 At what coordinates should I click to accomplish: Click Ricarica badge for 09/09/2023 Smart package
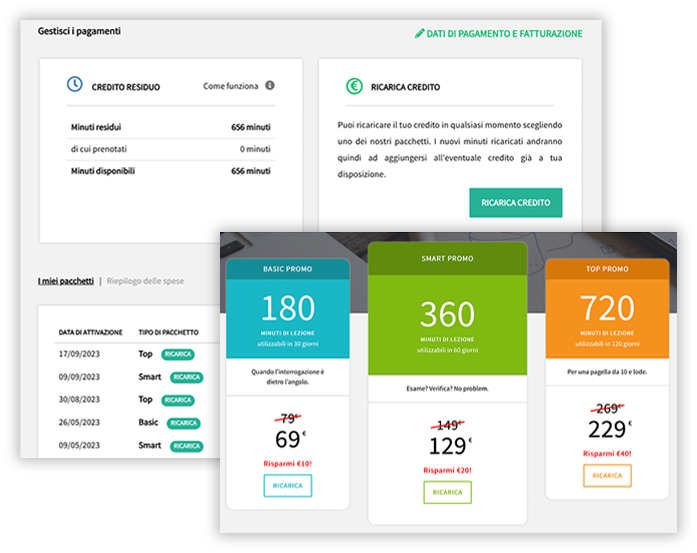[186, 377]
